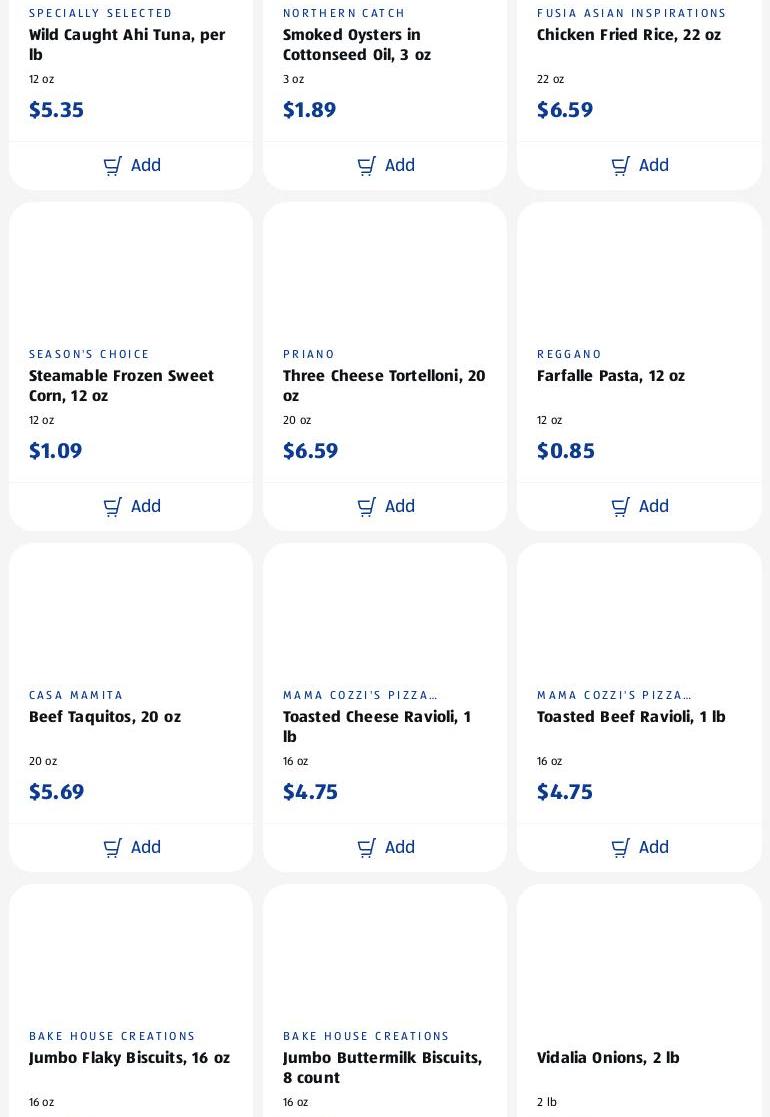This screenshot has height=1117, width=770.
Task: Open Steamable Frozen Sweet Corn product page
Action: [121, 385]
